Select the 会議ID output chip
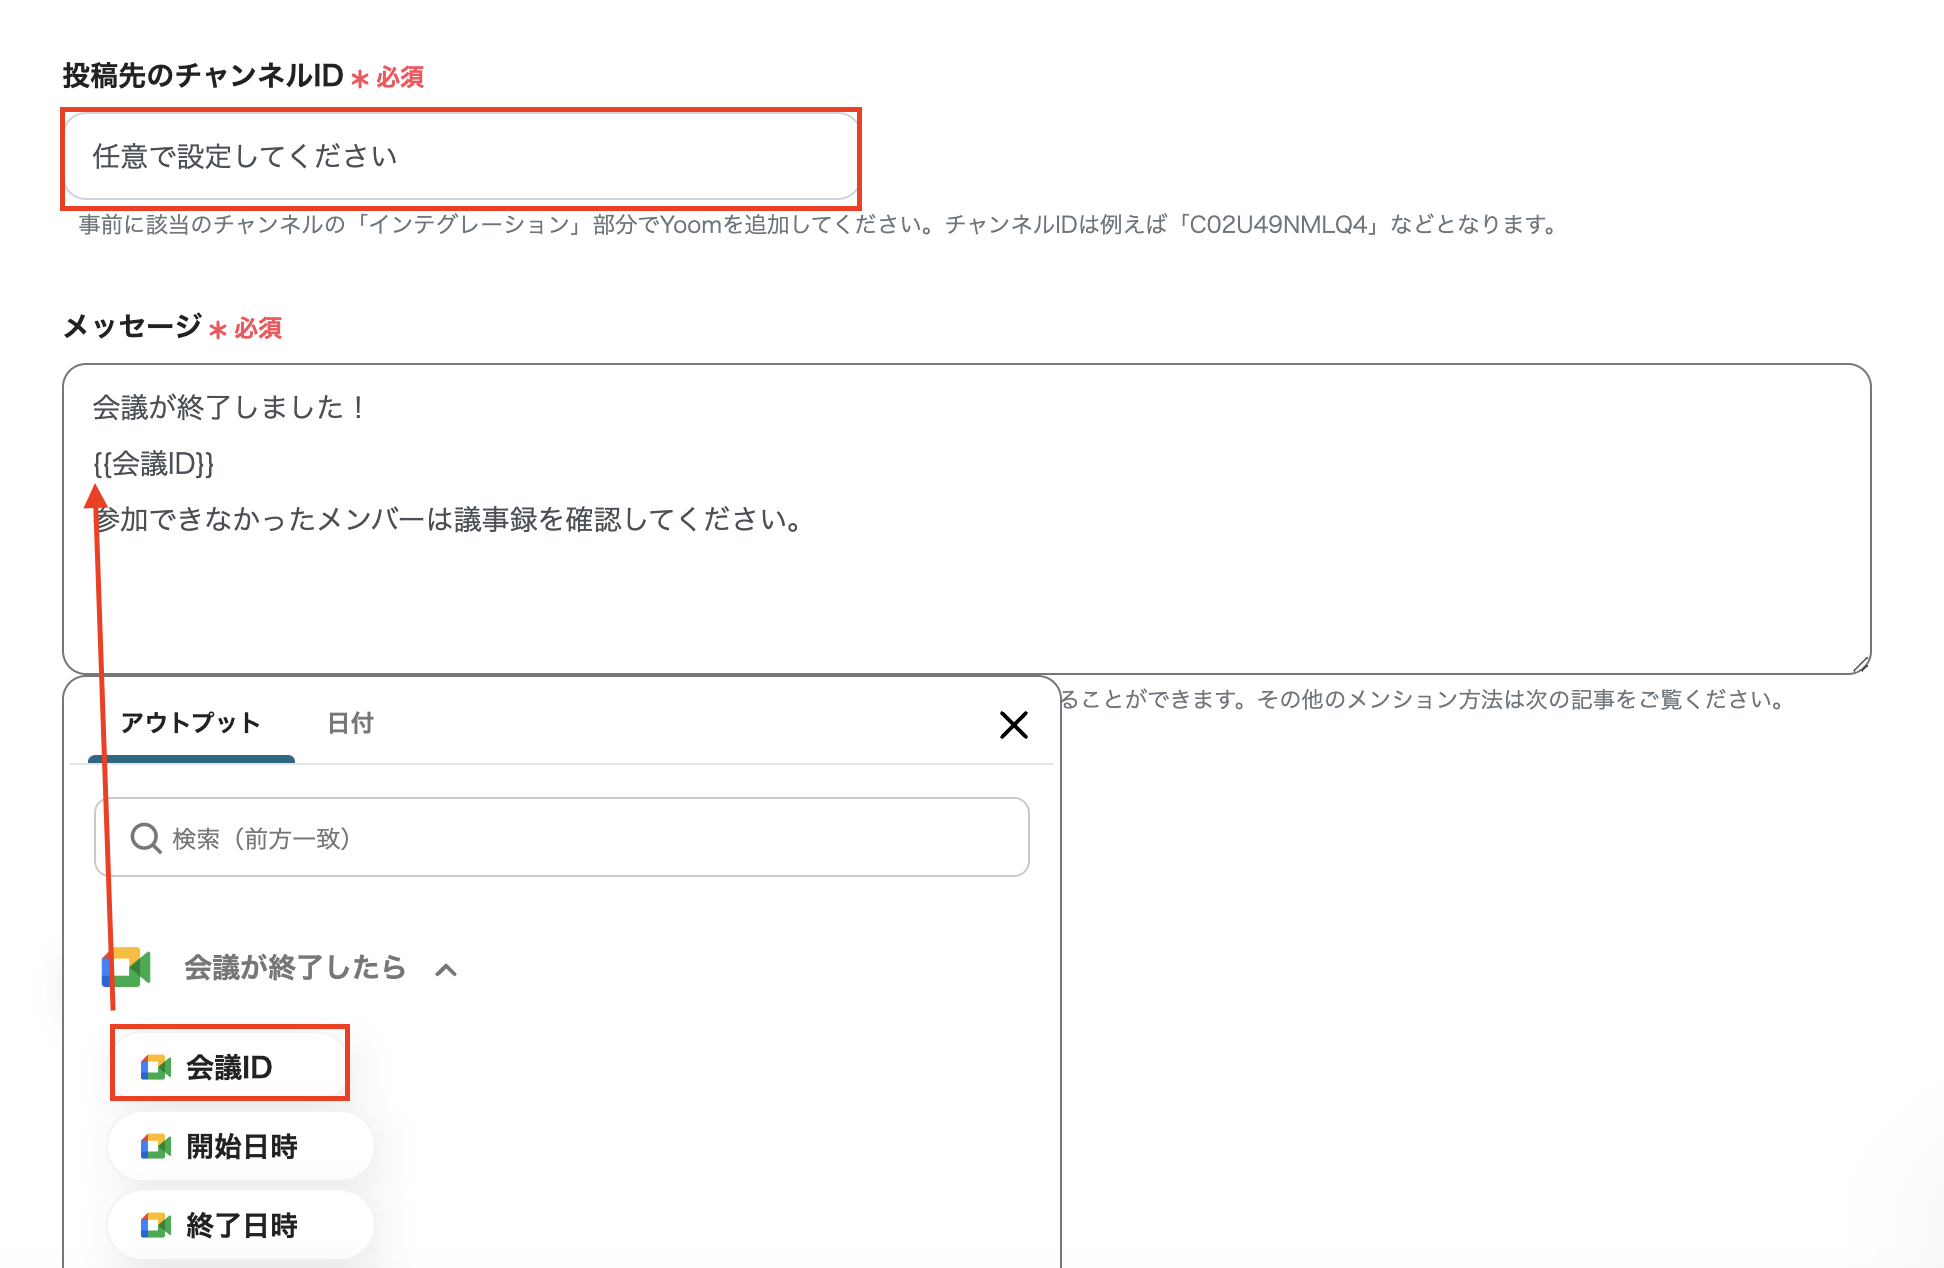 pyautogui.click(x=230, y=1067)
